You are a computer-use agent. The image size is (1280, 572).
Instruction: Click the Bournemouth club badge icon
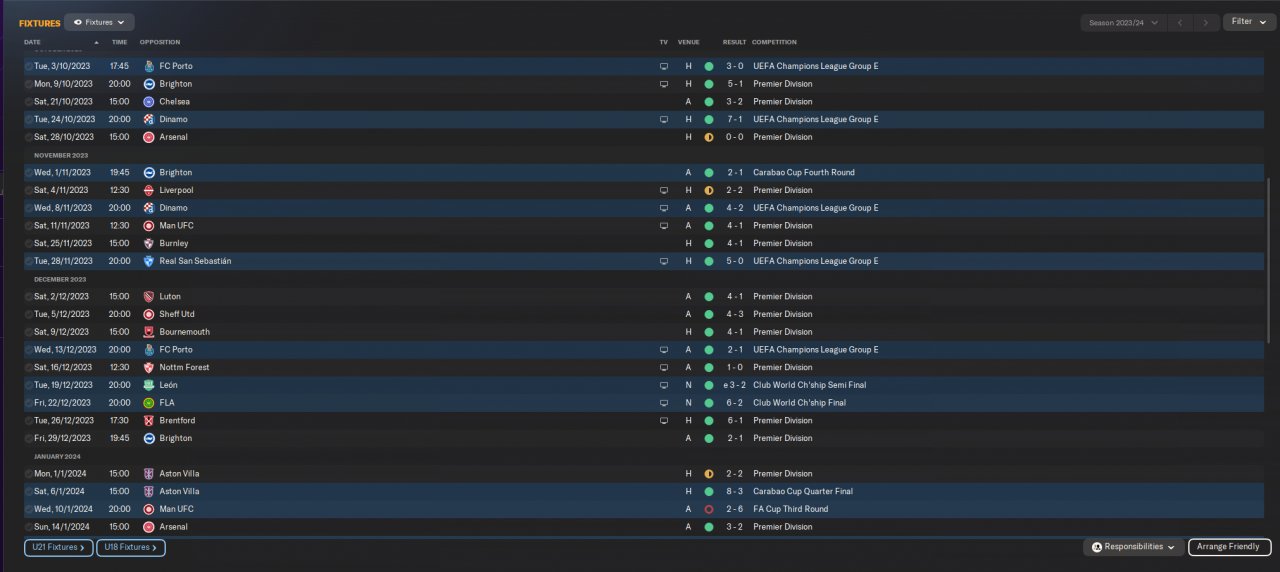point(149,332)
